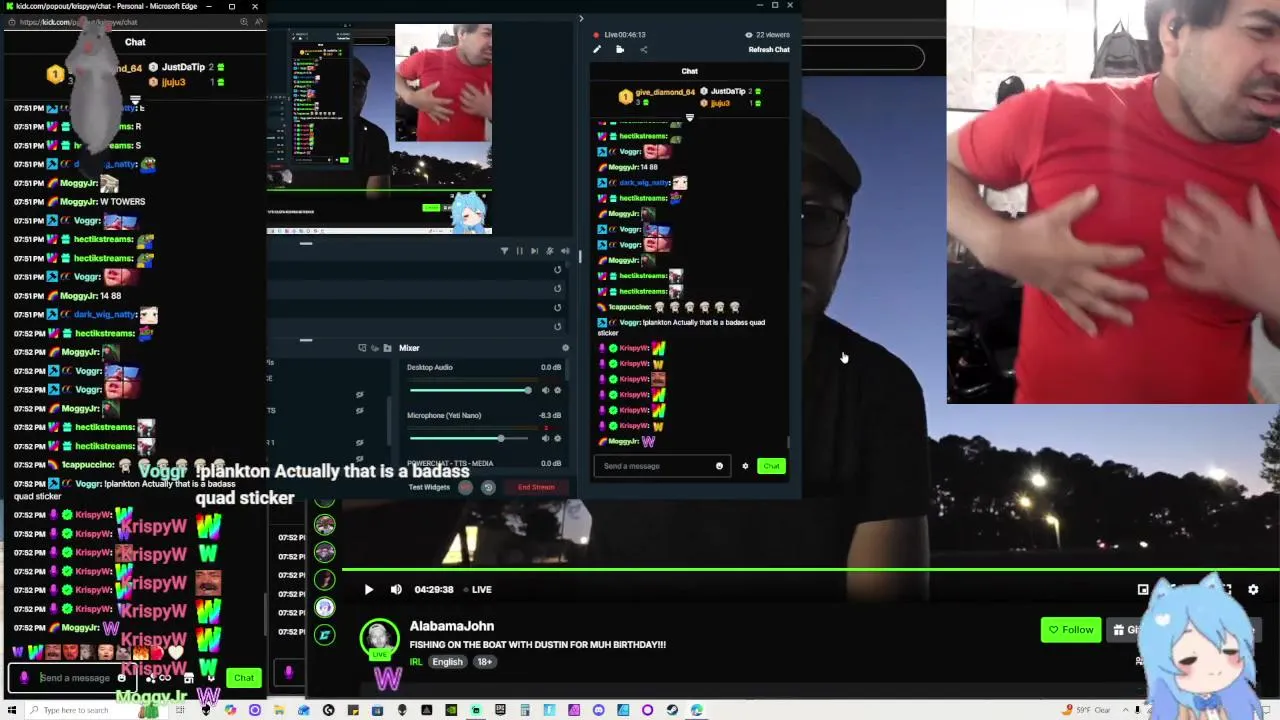Mute the Microphone (Yeti Nano) speaker
The image size is (1280, 720).
pos(545,438)
